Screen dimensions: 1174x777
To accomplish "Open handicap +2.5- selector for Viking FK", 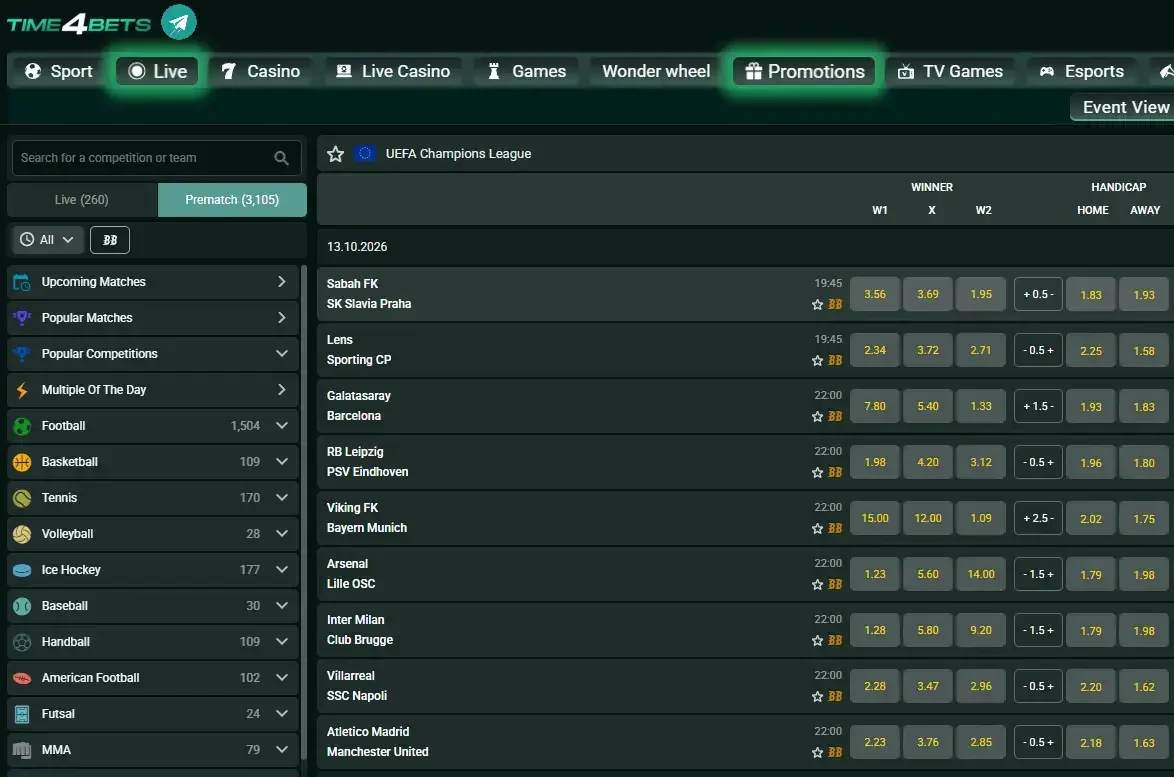I will pos(1038,518).
